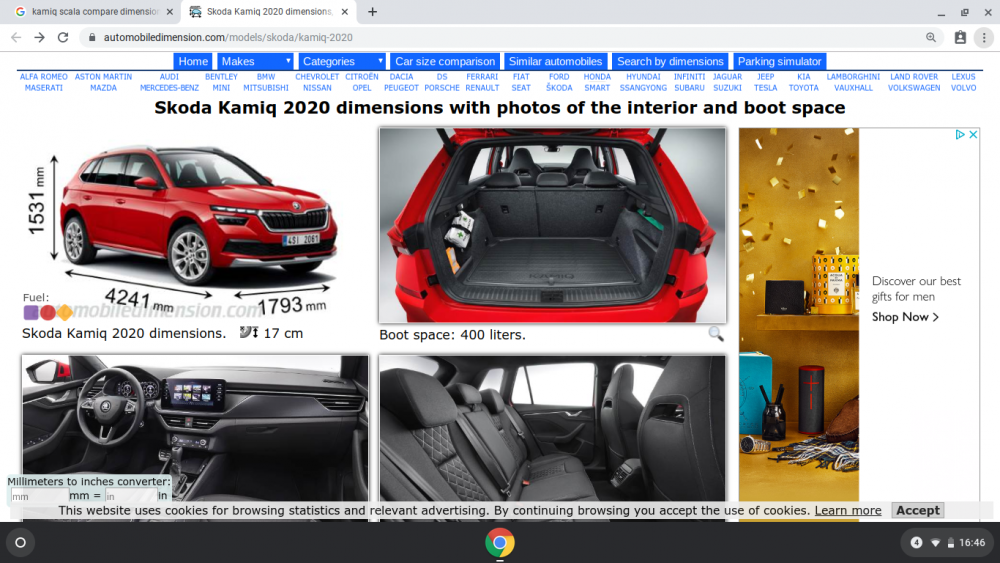Reload the page with refresh icon
The image size is (1000, 563).
point(62,38)
